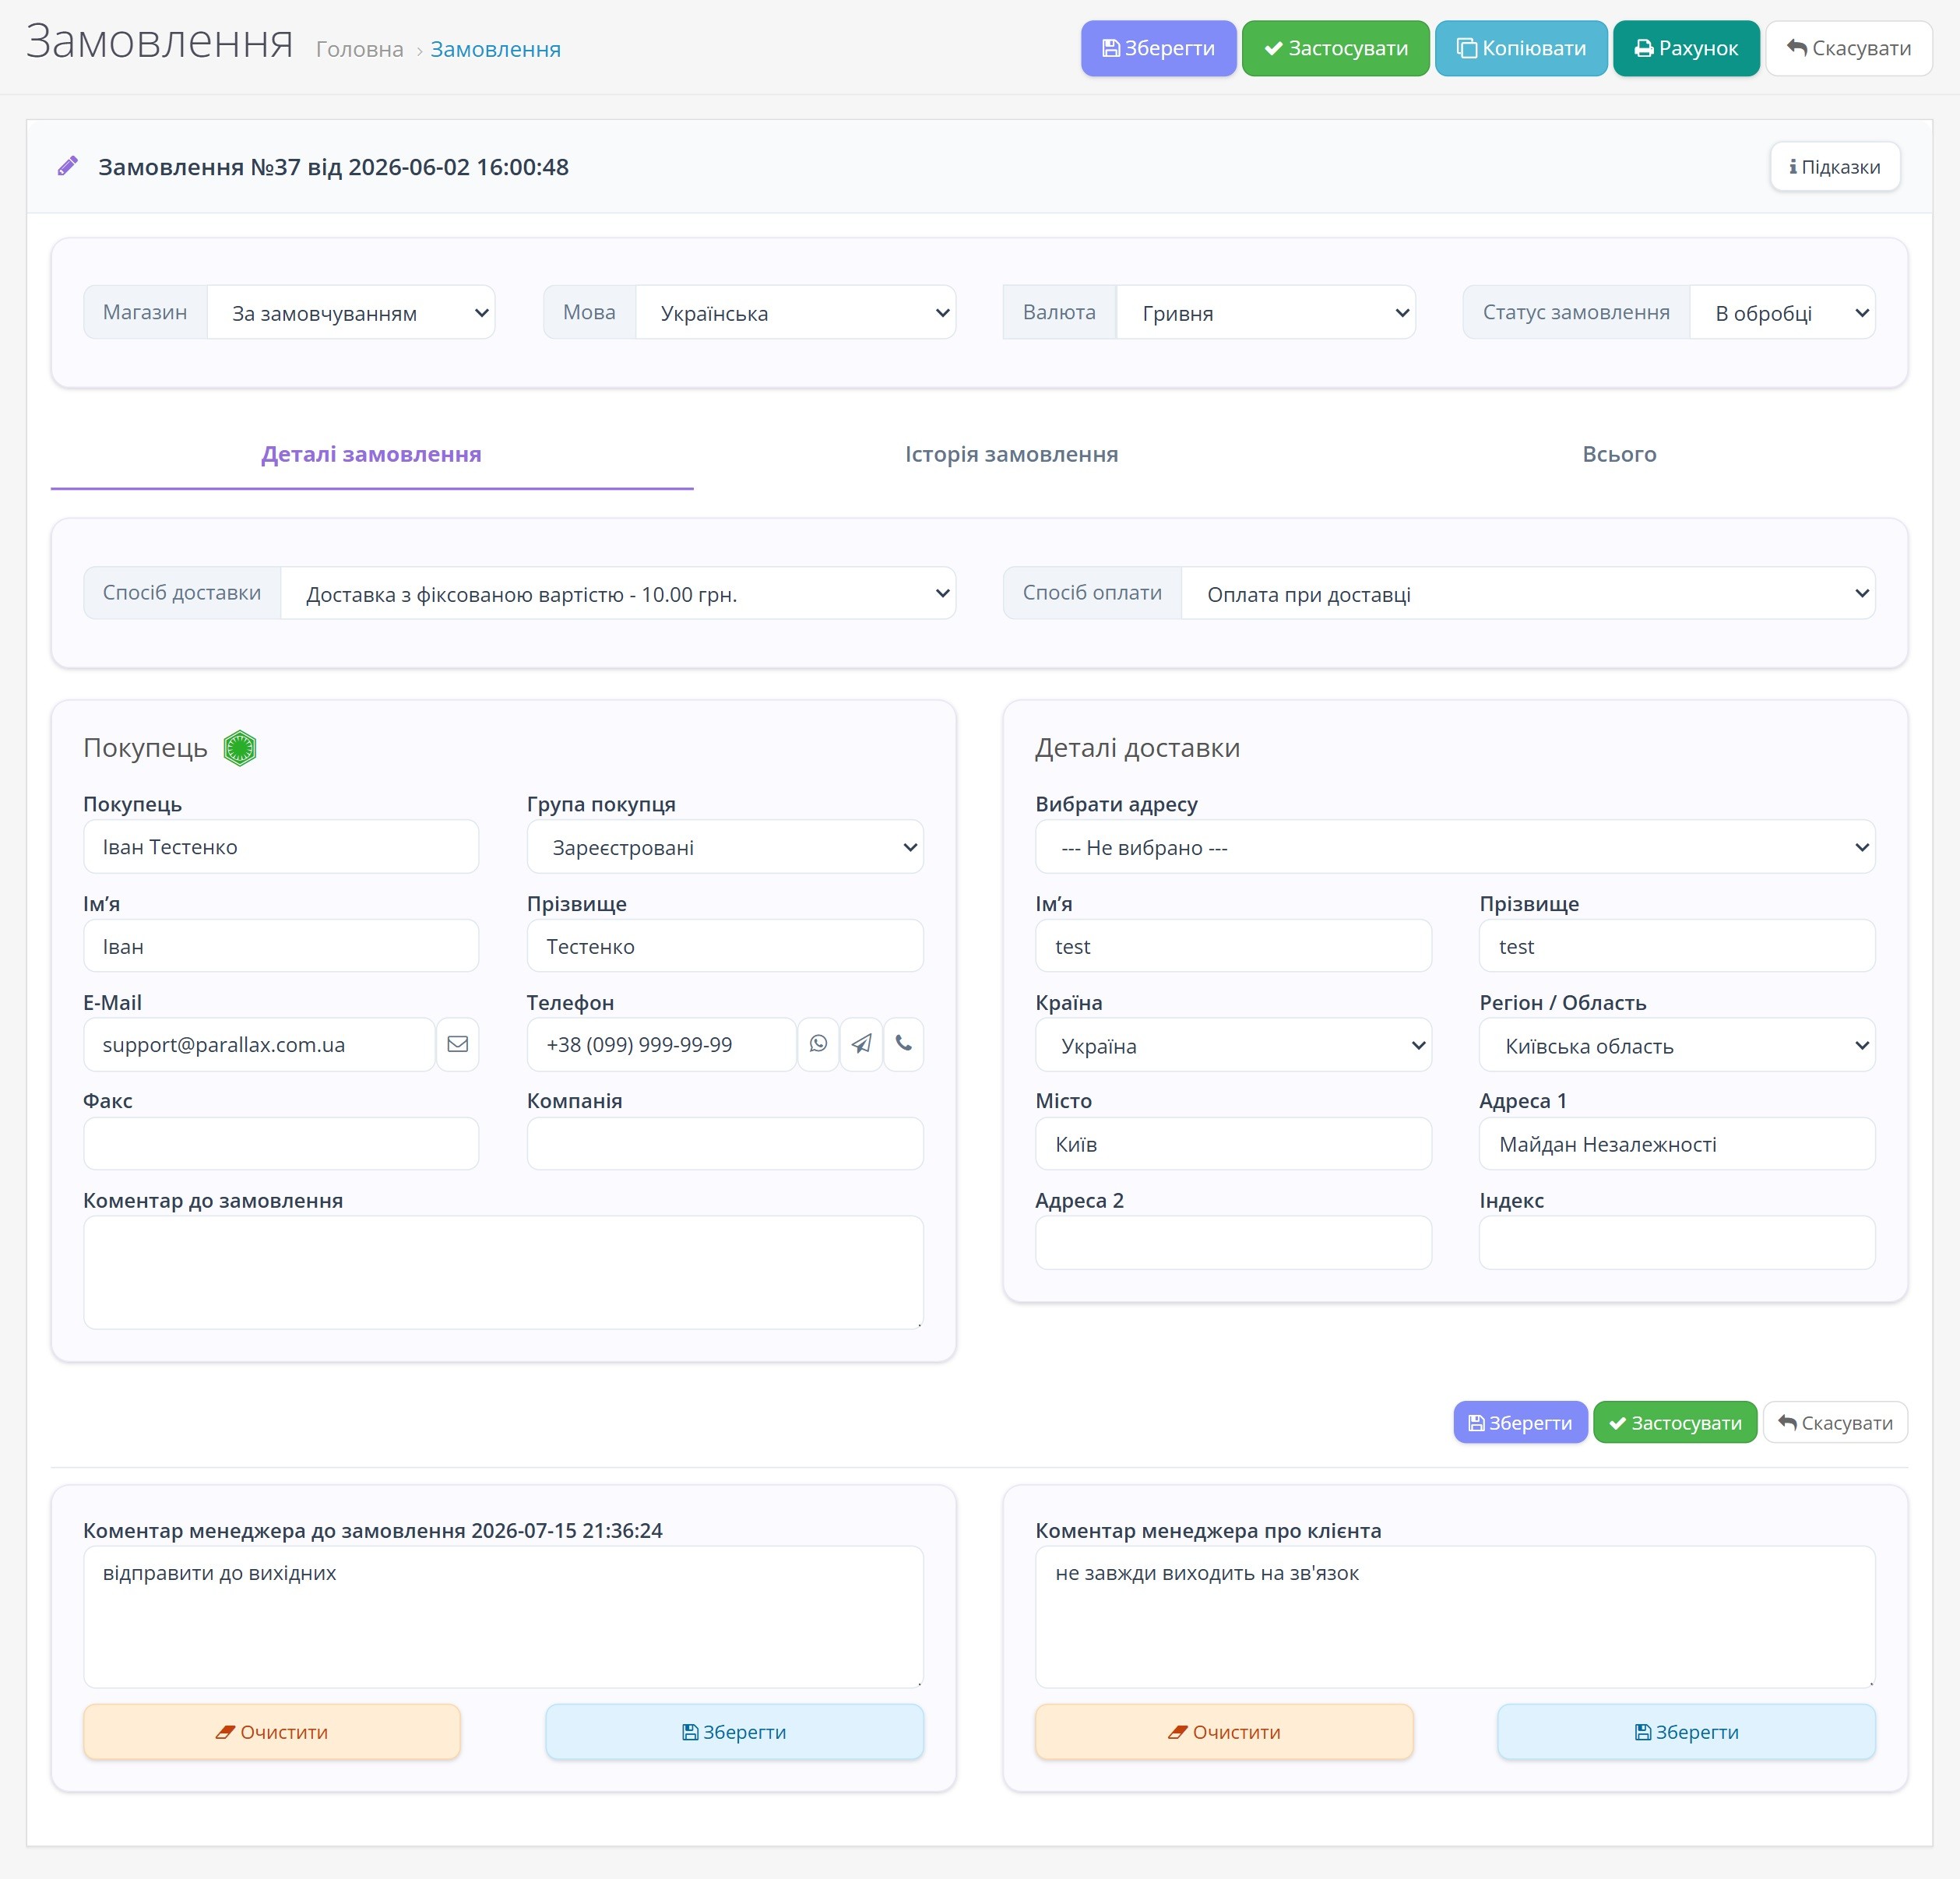Focus the E-Mail input field
This screenshot has width=1960, height=1879.
coord(260,1044)
